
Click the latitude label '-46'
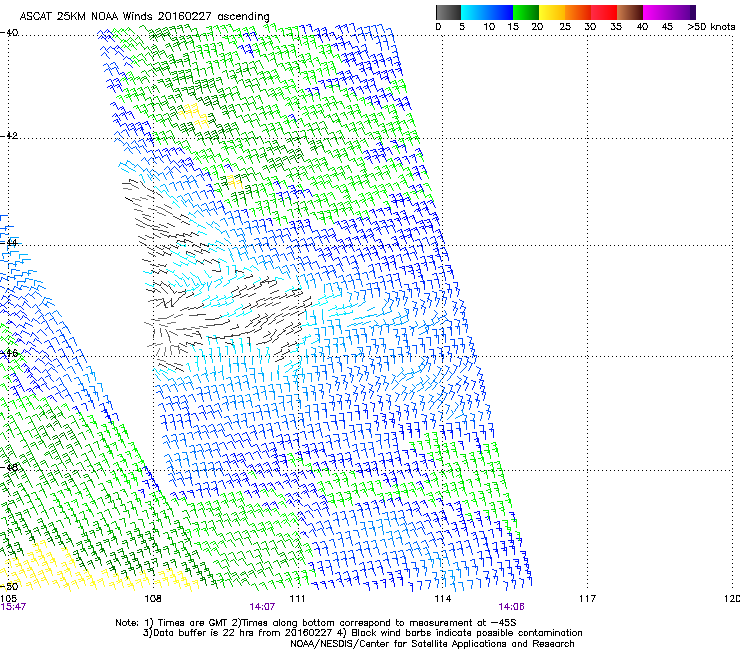(9, 353)
